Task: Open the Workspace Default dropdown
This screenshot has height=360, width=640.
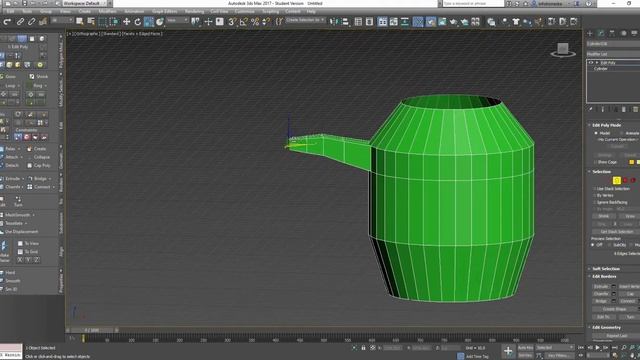Action: point(84,3)
